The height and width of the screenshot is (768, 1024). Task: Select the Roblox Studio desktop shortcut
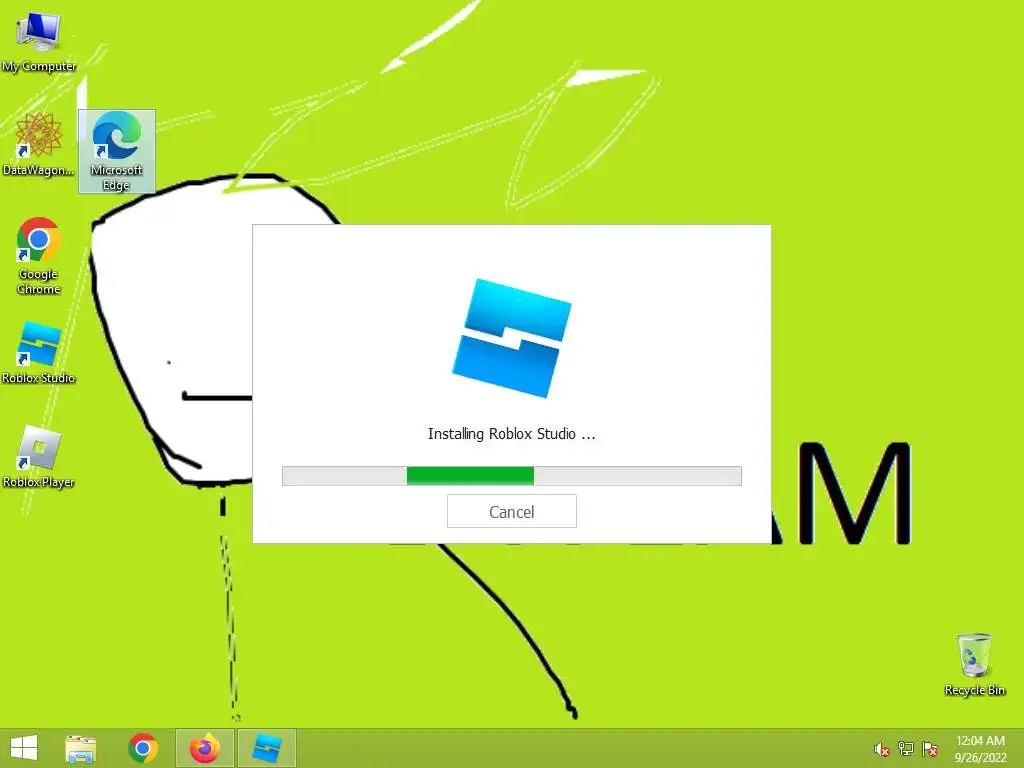click(x=39, y=352)
